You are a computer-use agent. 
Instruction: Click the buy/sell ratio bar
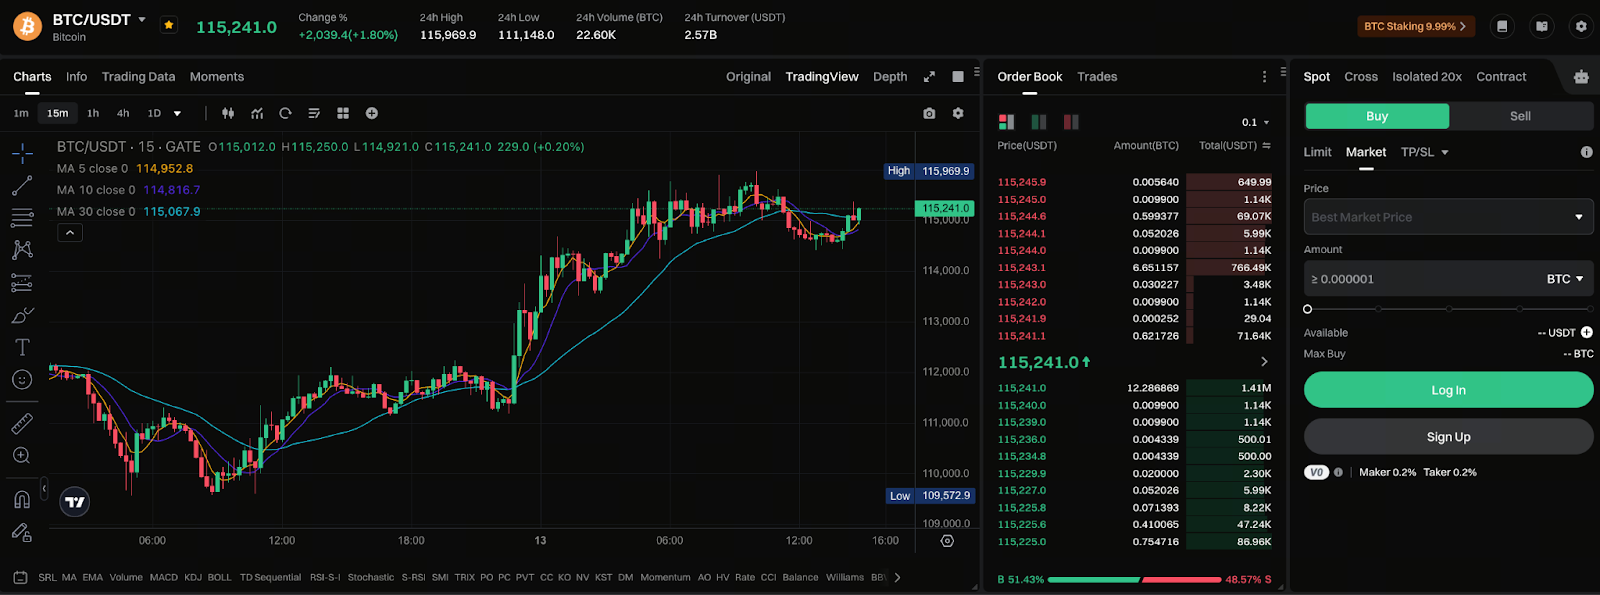point(1134,579)
